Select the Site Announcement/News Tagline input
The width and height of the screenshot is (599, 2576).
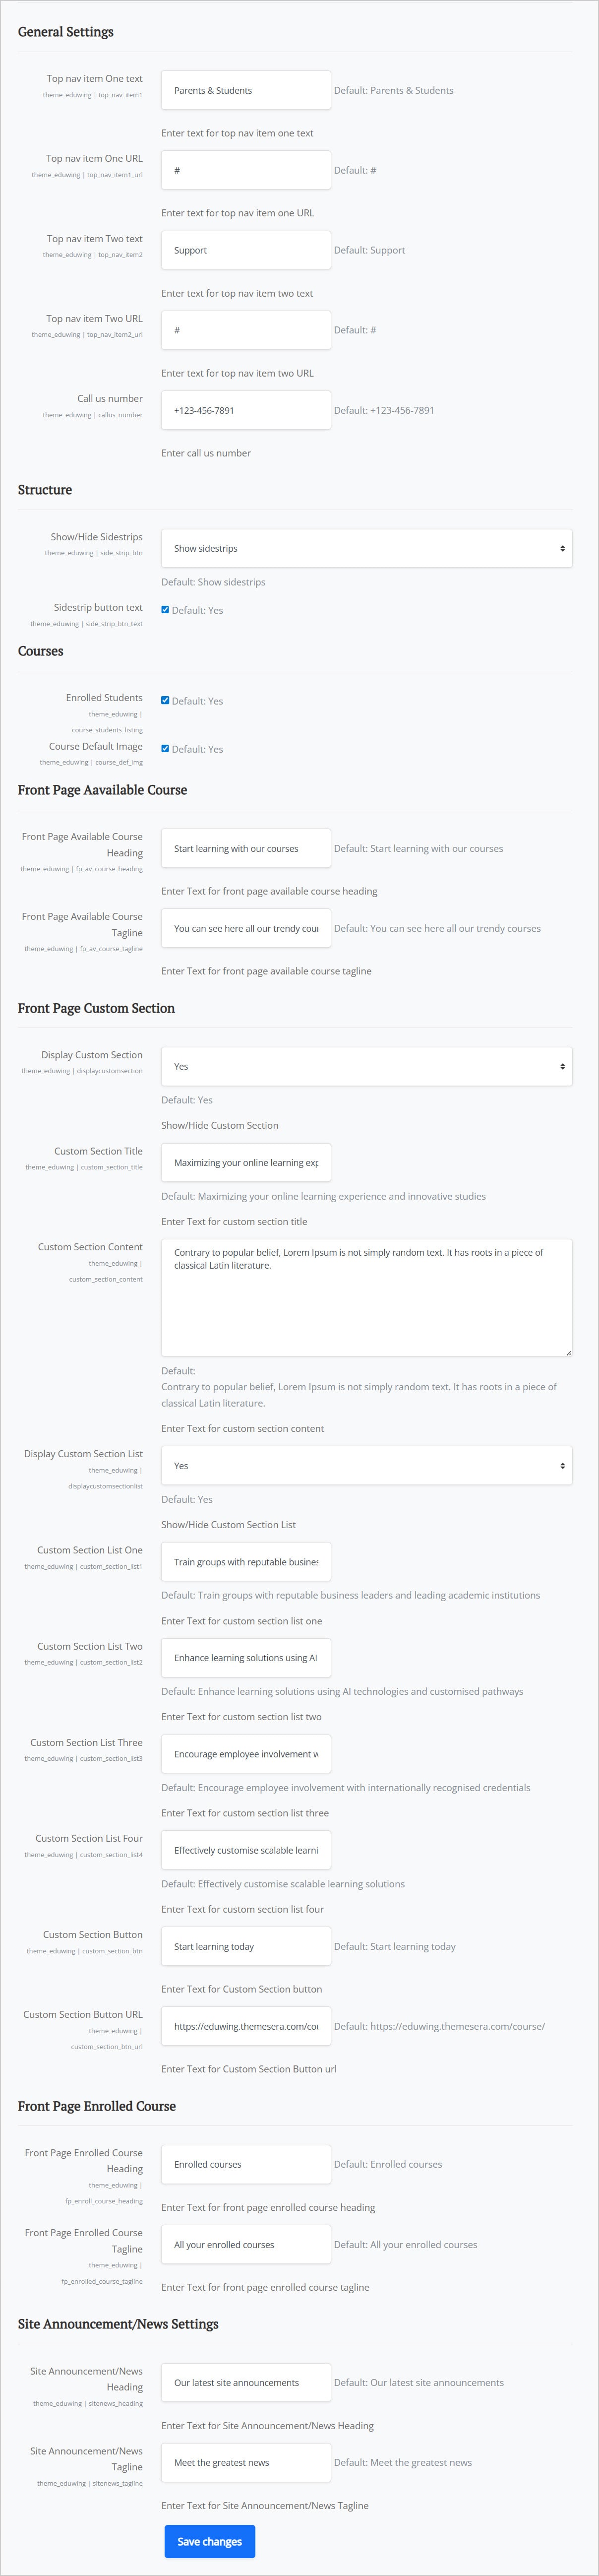[x=245, y=2461]
